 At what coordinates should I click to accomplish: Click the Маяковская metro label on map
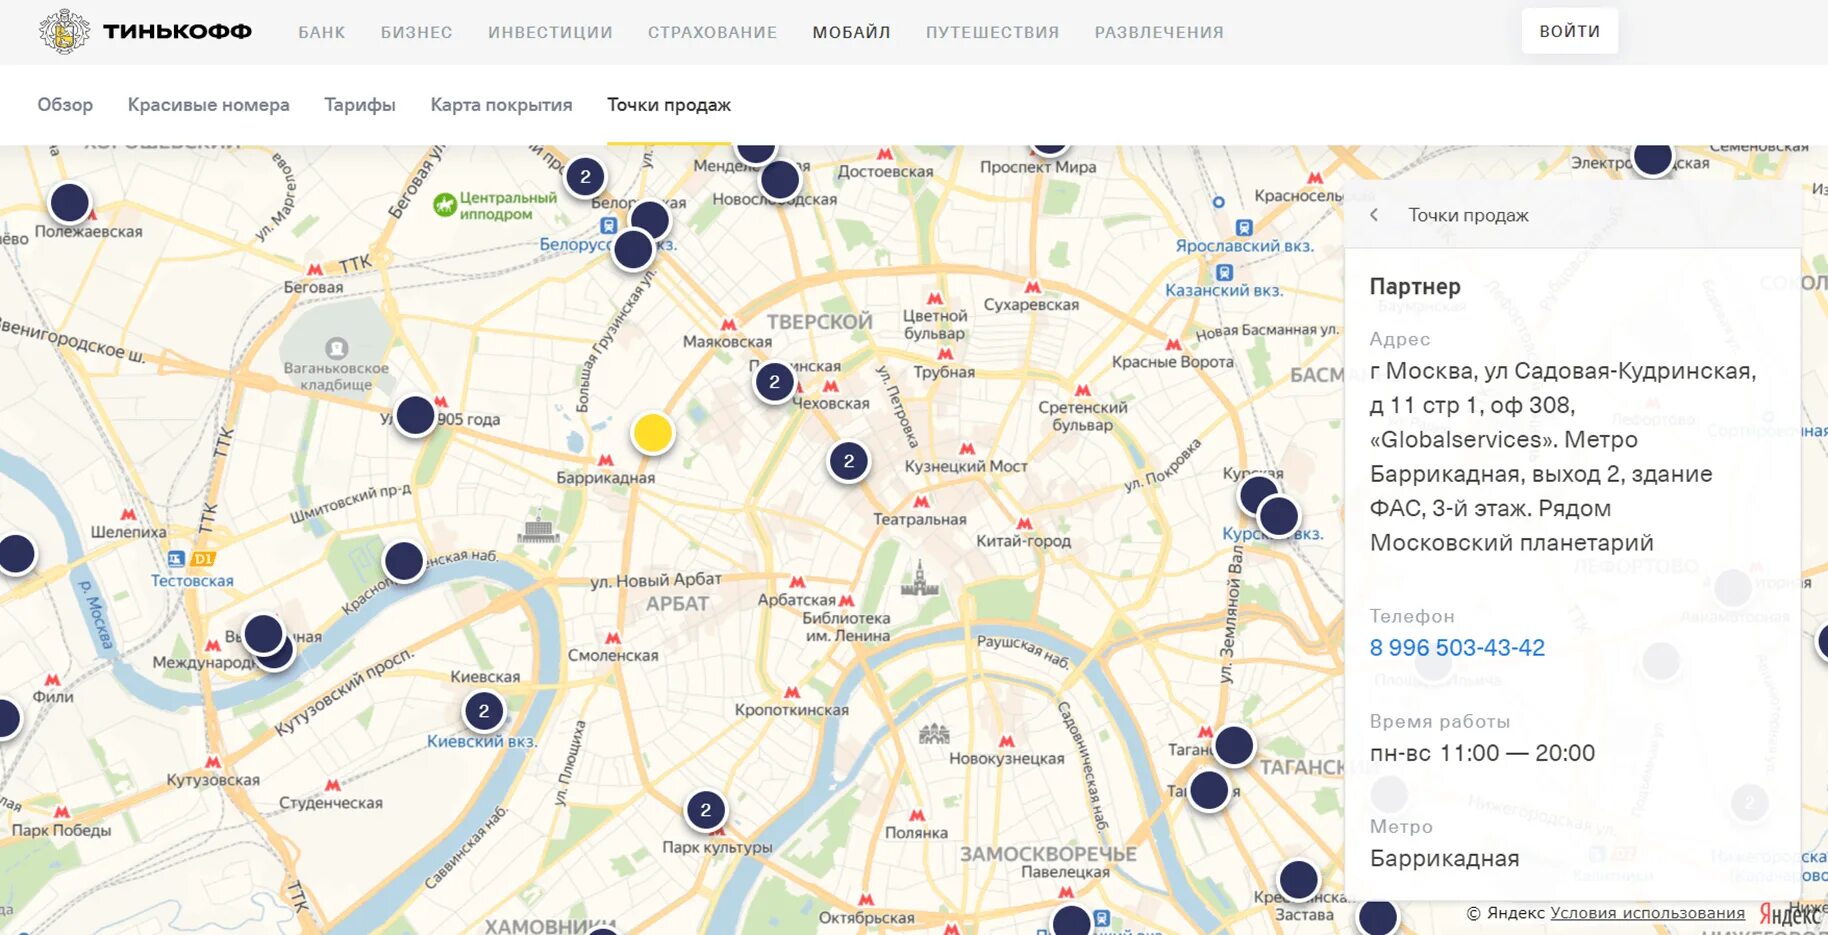(x=727, y=341)
